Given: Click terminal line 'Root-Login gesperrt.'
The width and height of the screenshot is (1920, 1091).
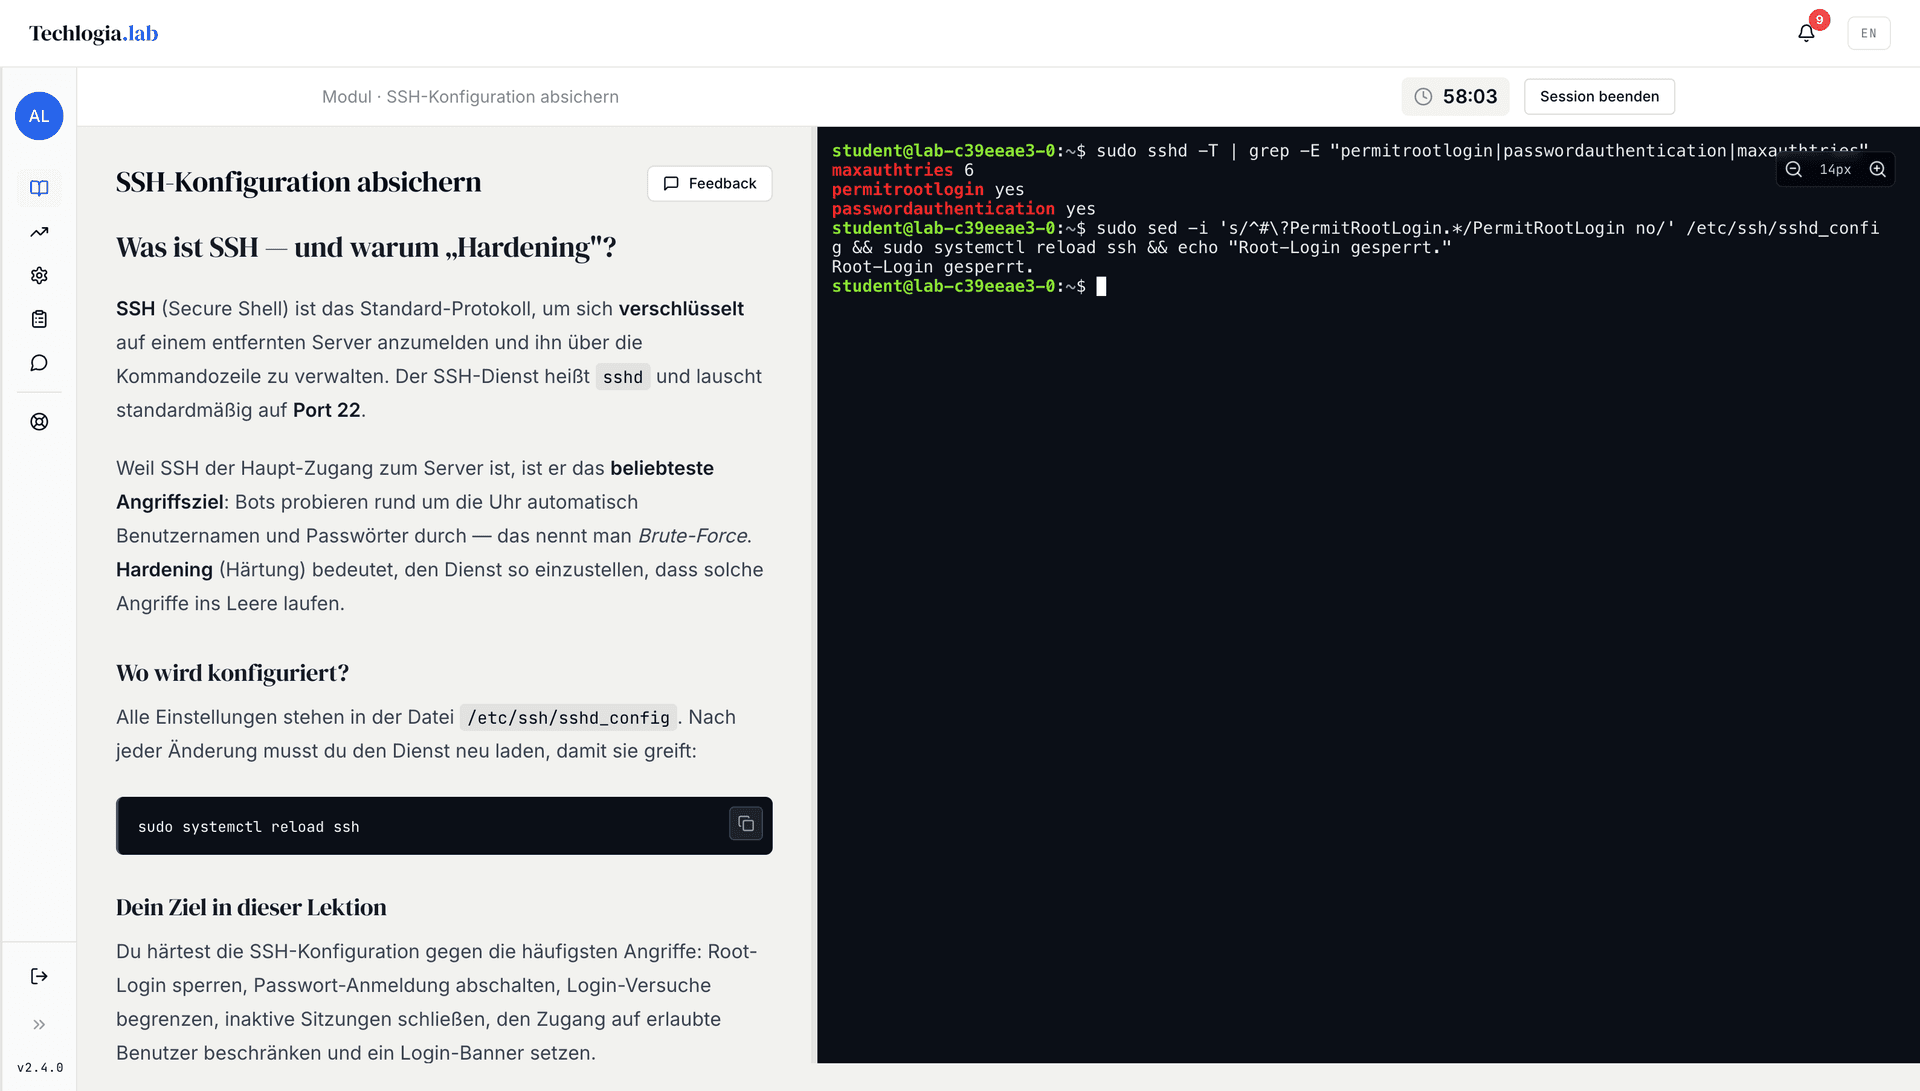Looking at the screenshot, I should pos(932,267).
